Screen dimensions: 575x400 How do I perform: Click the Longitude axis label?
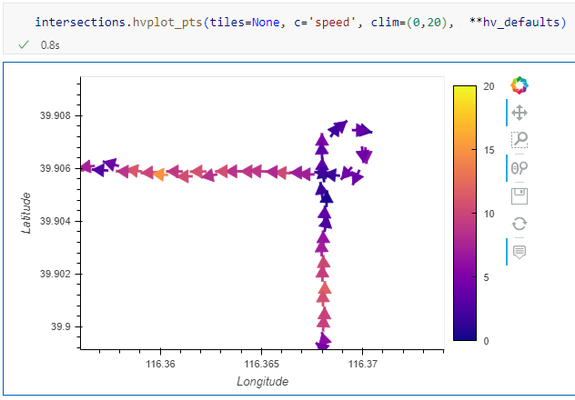263,381
